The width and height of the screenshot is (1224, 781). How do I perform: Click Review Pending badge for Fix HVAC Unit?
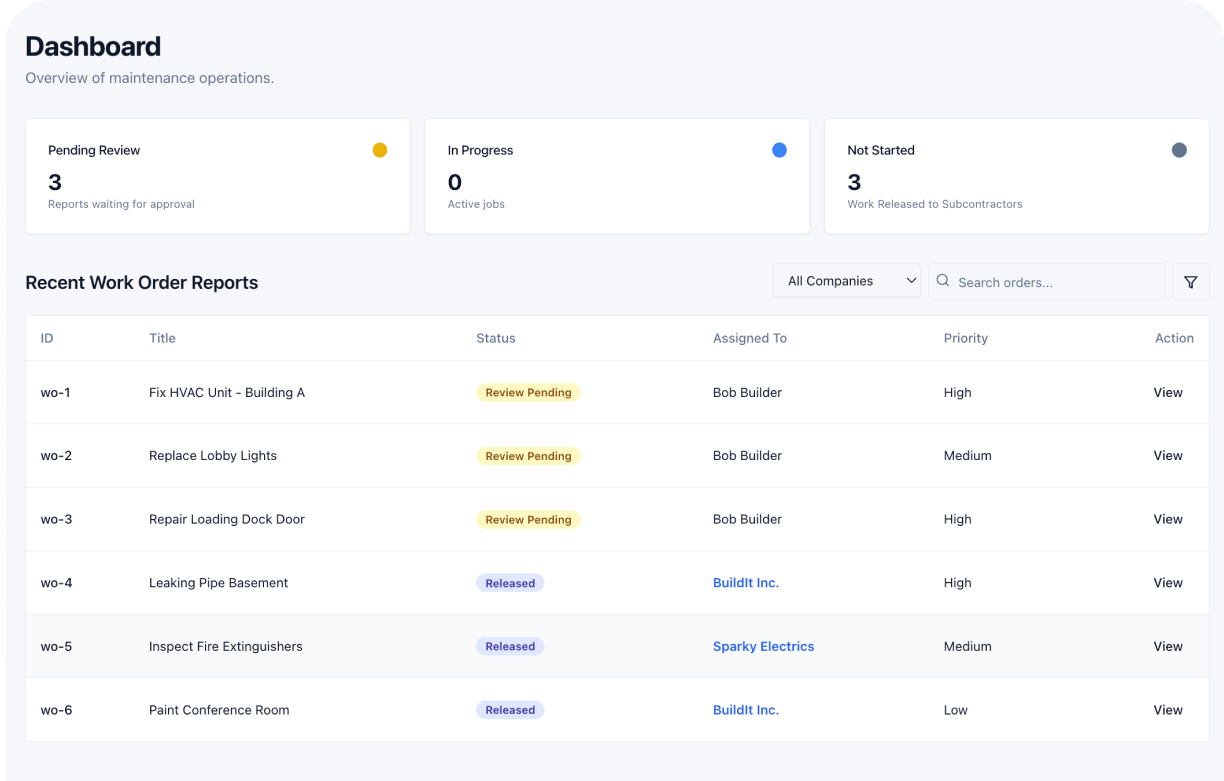pyautogui.click(x=528, y=392)
